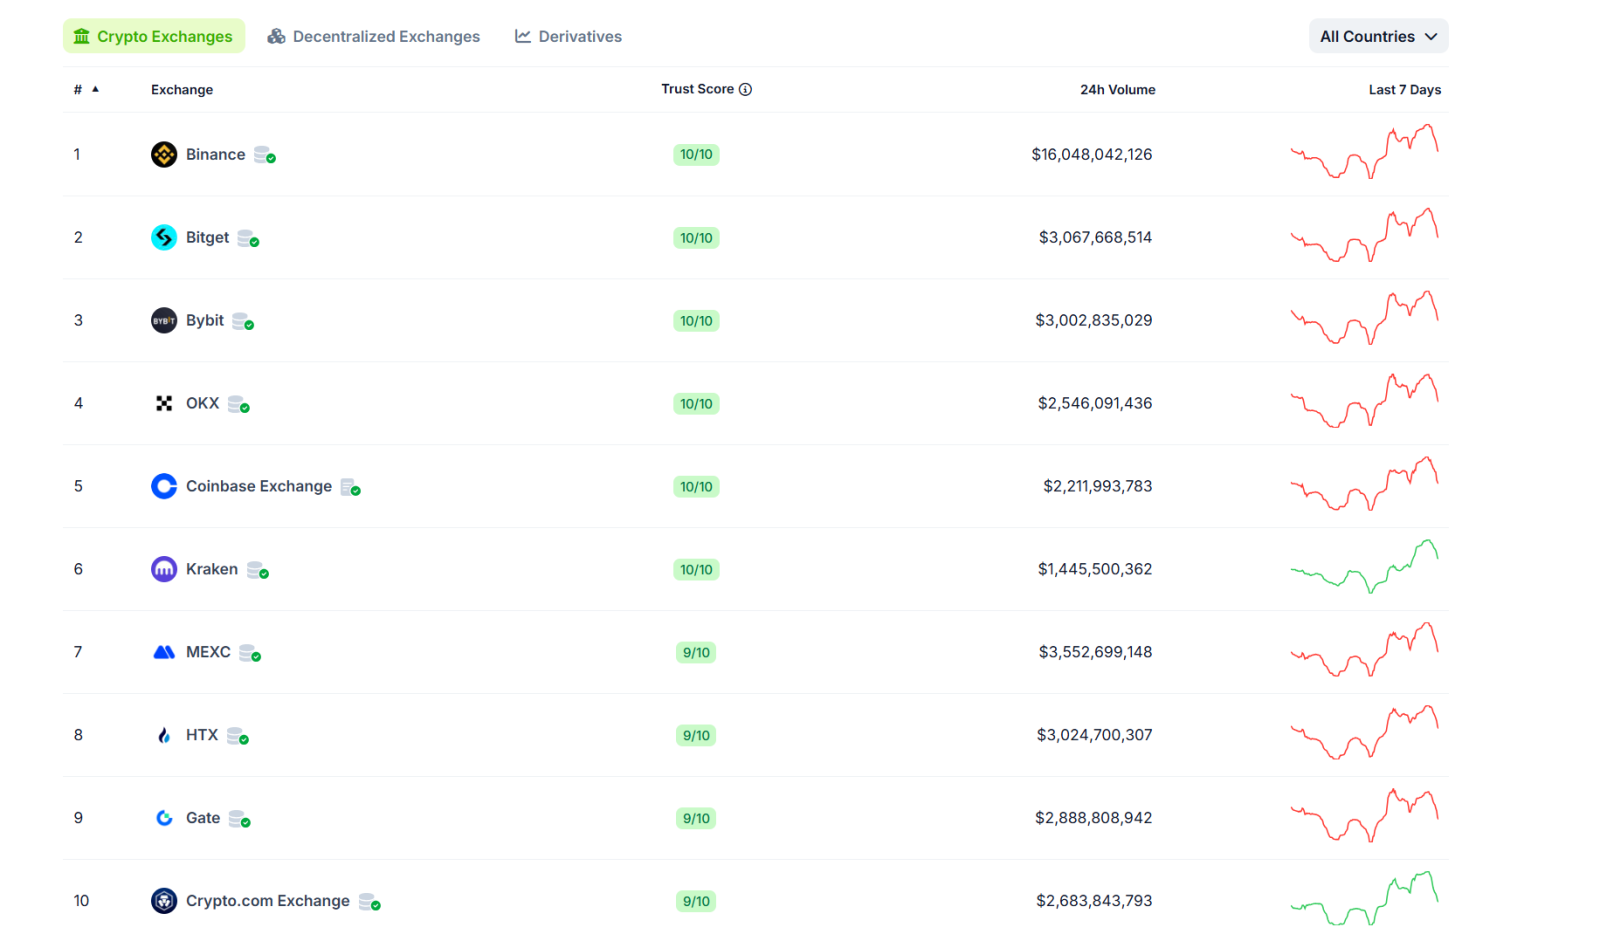Click the $2,888,808,942 volume value
This screenshot has width=1600, height=941.
(1093, 818)
